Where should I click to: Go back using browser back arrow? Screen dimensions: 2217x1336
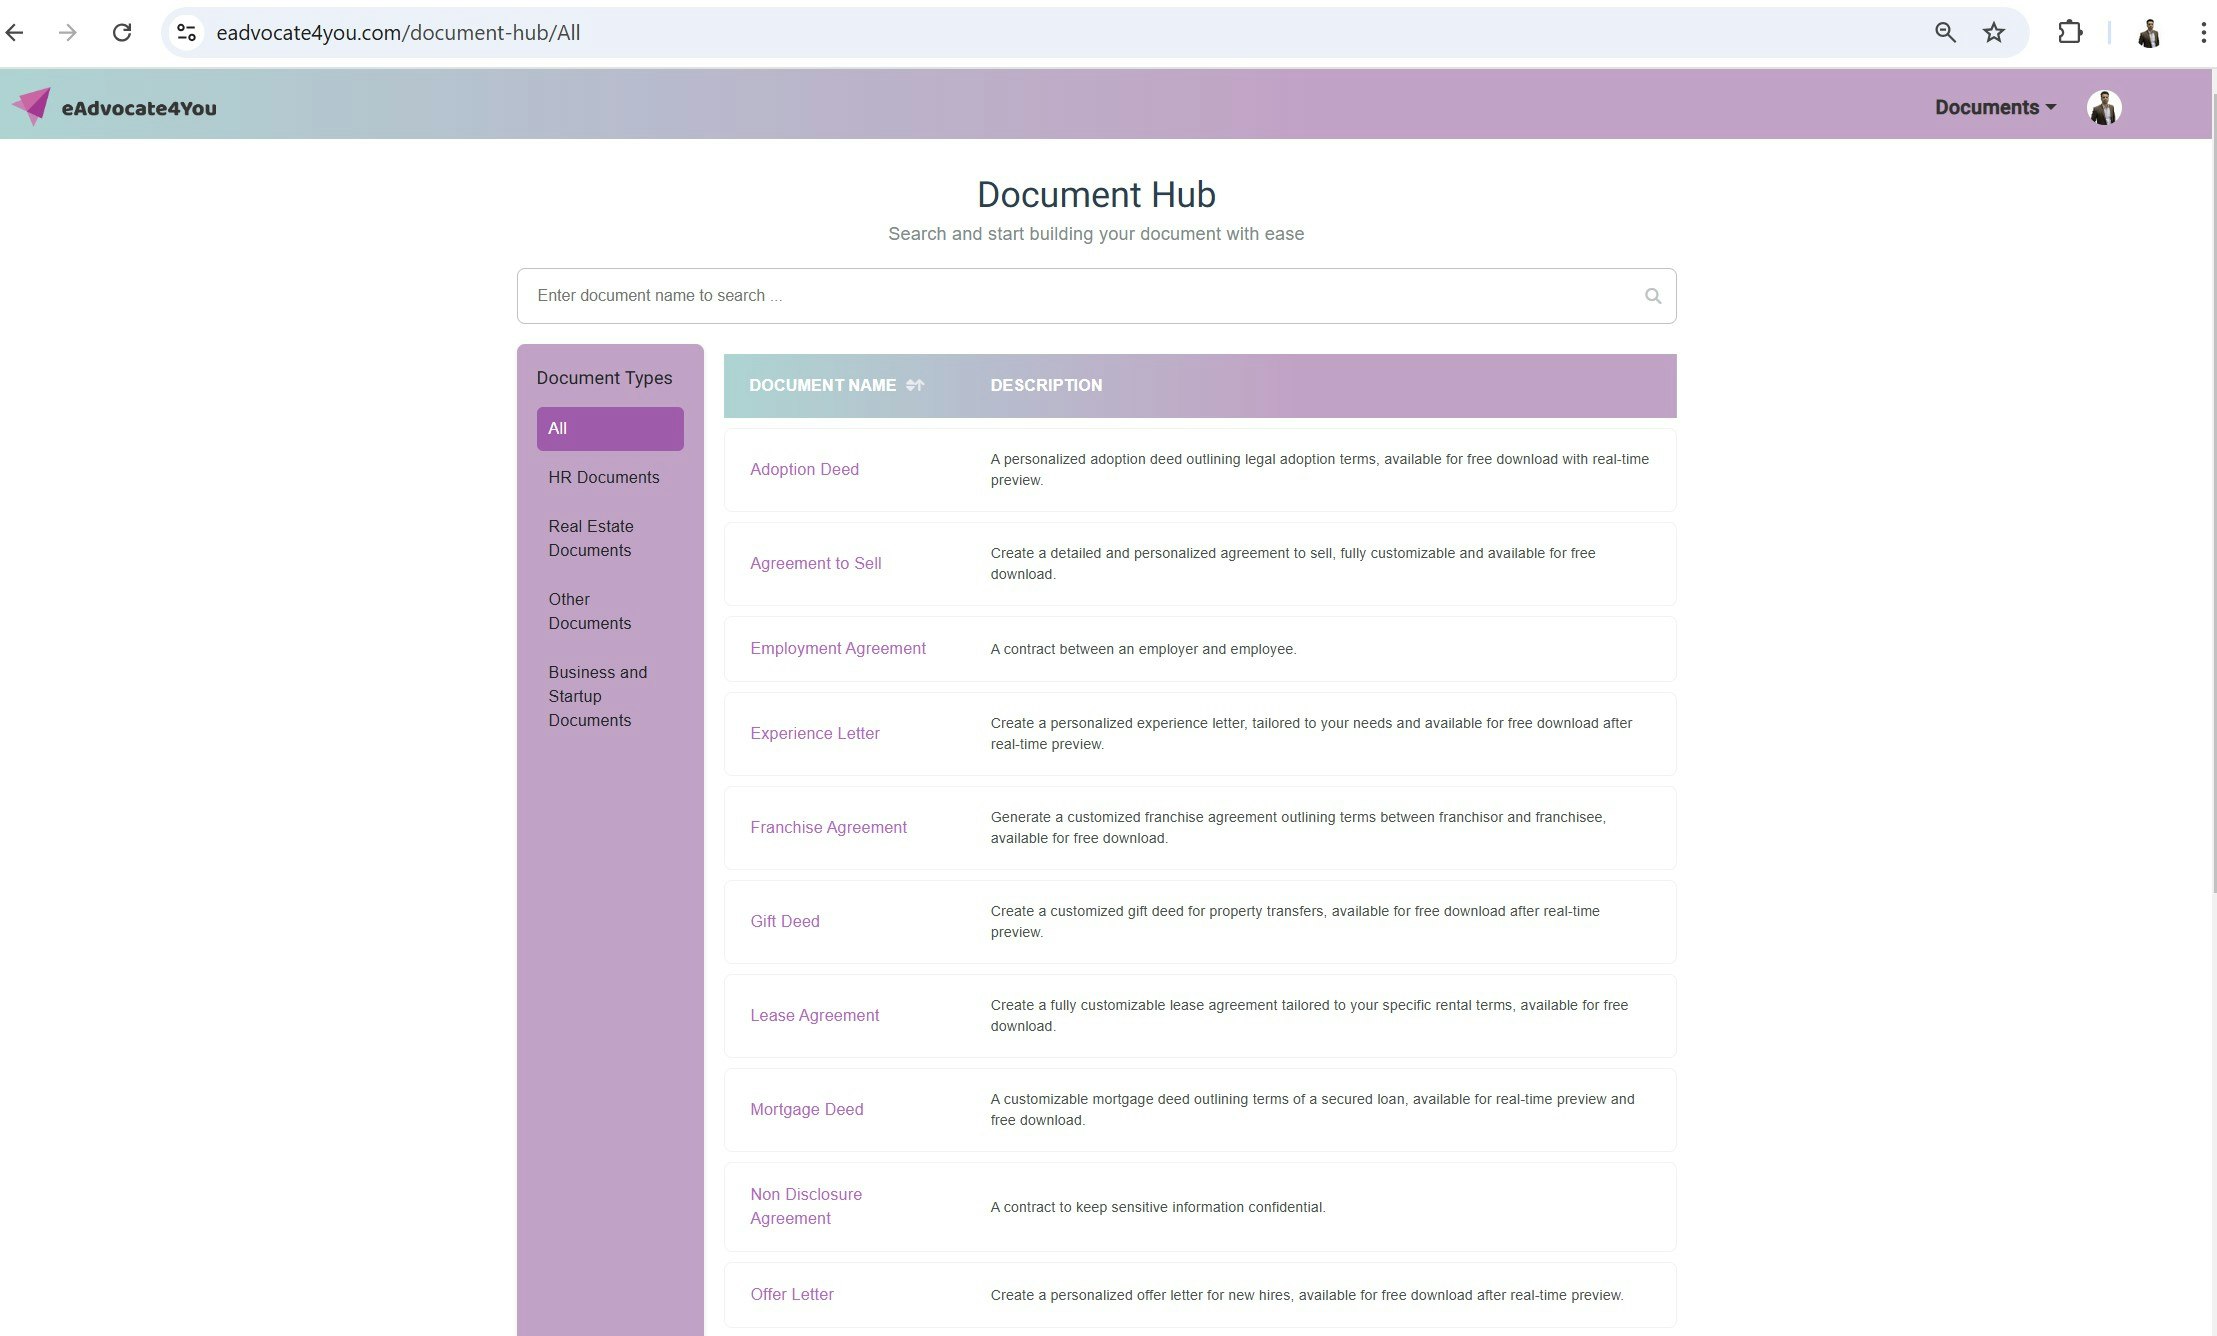click(15, 33)
